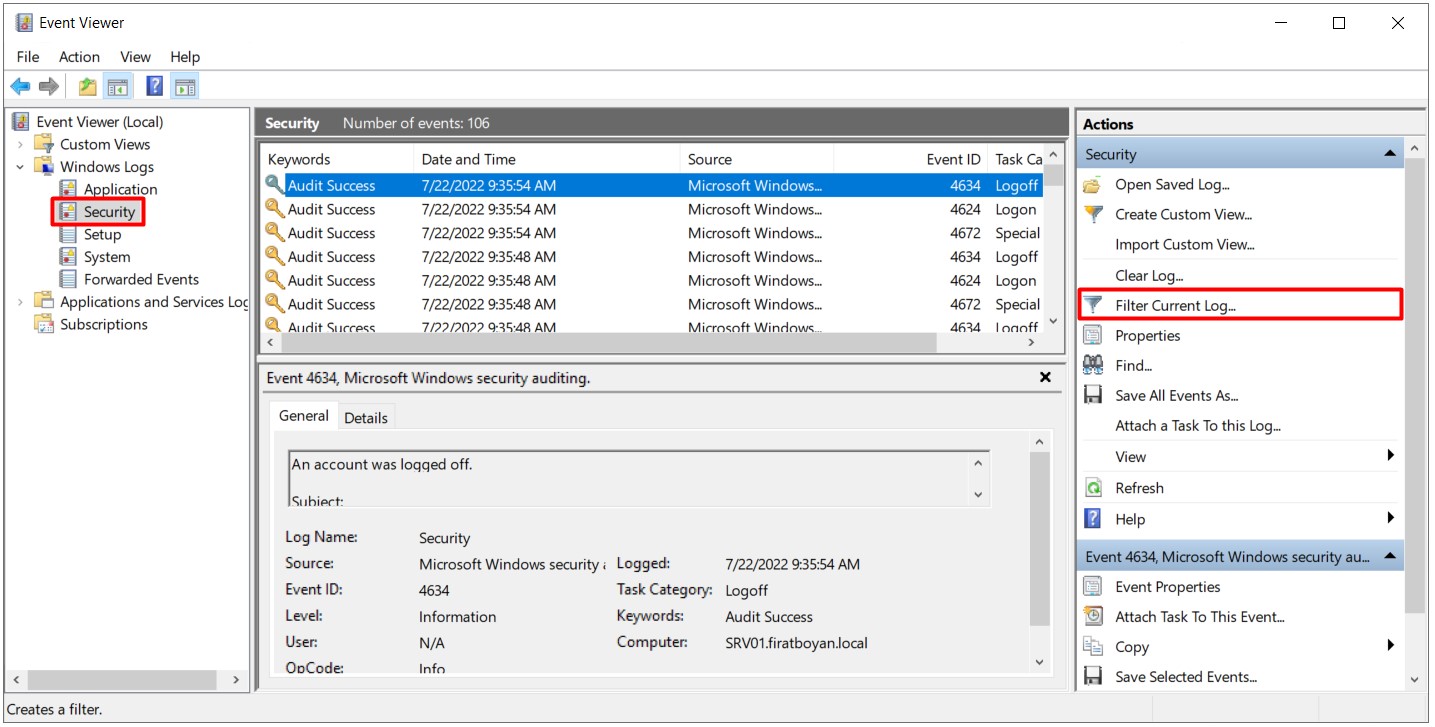Click the Properties icon under Security actions
This screenshot has height=727, width=1435.
tap(1093, 336)
